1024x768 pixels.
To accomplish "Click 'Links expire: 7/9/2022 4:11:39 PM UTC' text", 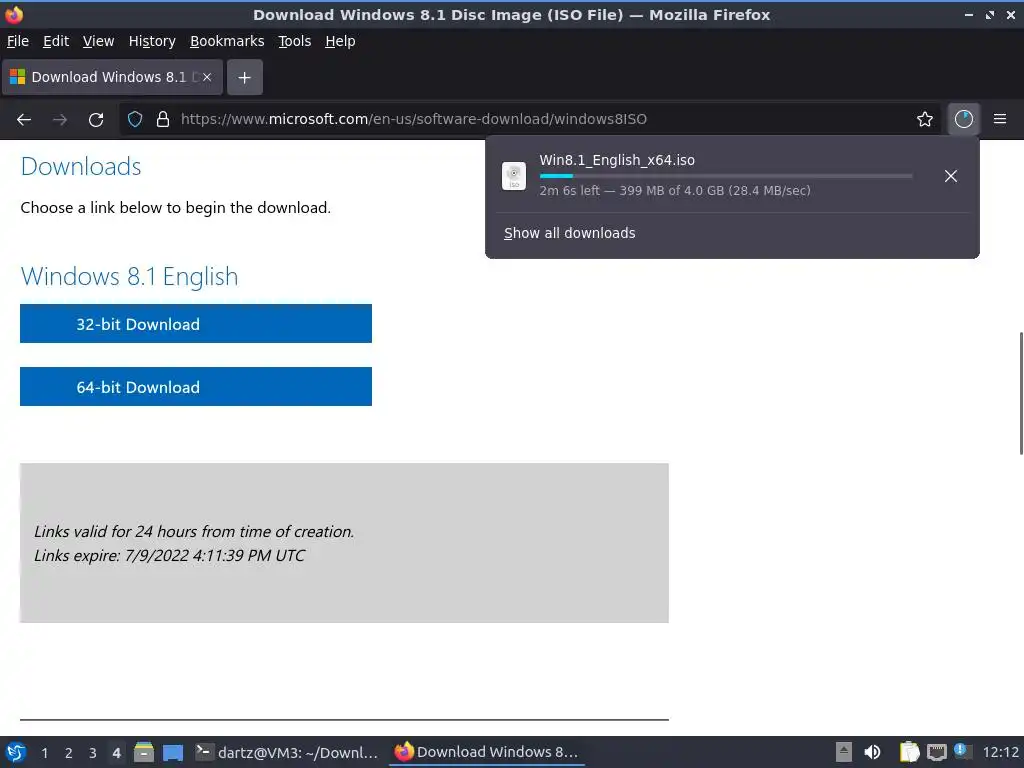I will [169, 556].
